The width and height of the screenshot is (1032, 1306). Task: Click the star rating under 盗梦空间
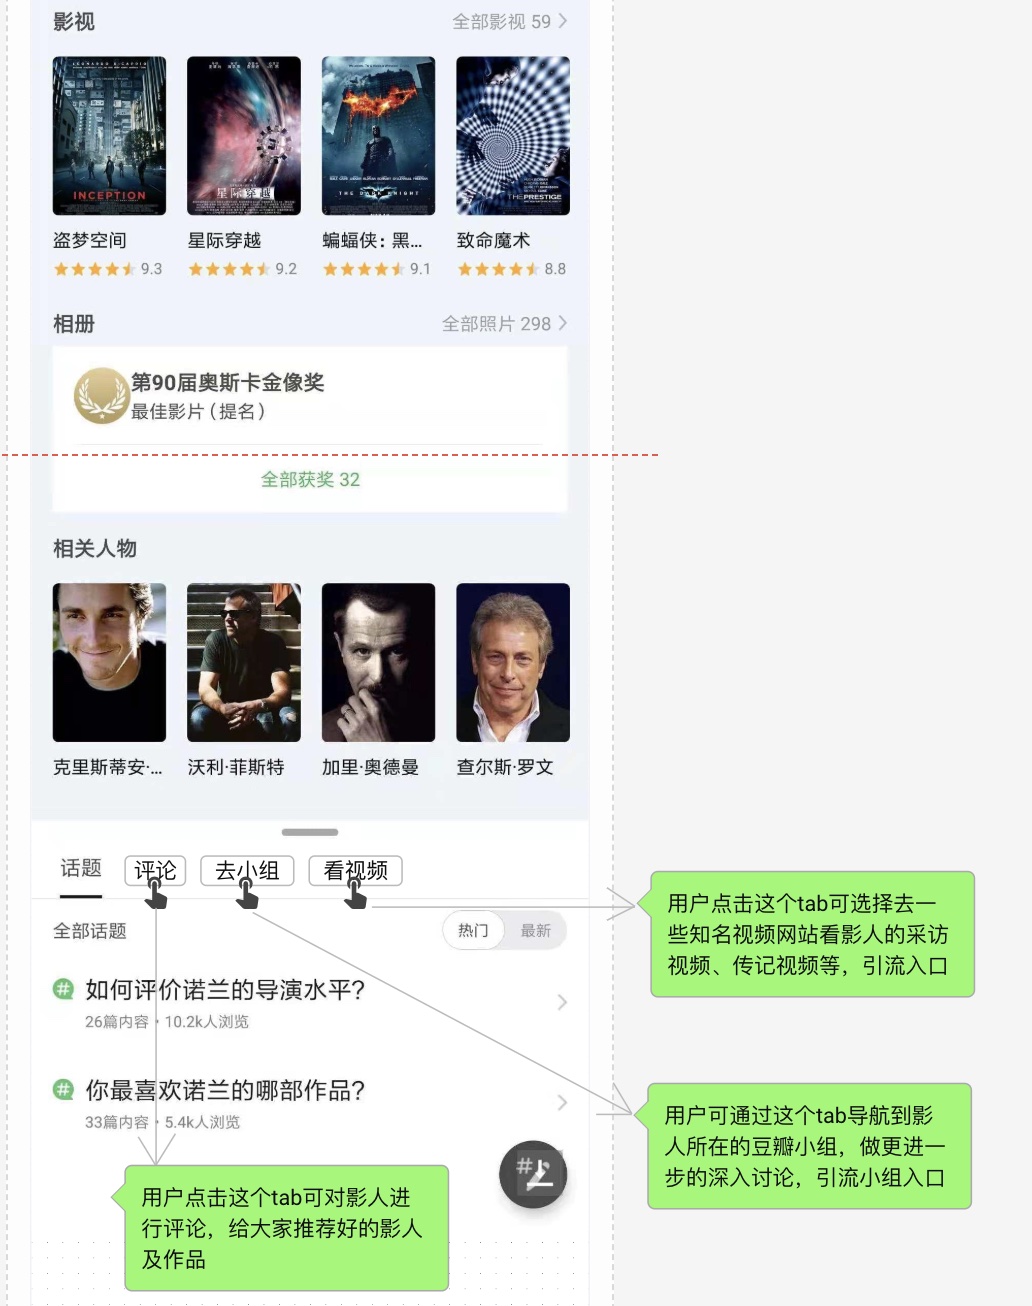point(95,269)
